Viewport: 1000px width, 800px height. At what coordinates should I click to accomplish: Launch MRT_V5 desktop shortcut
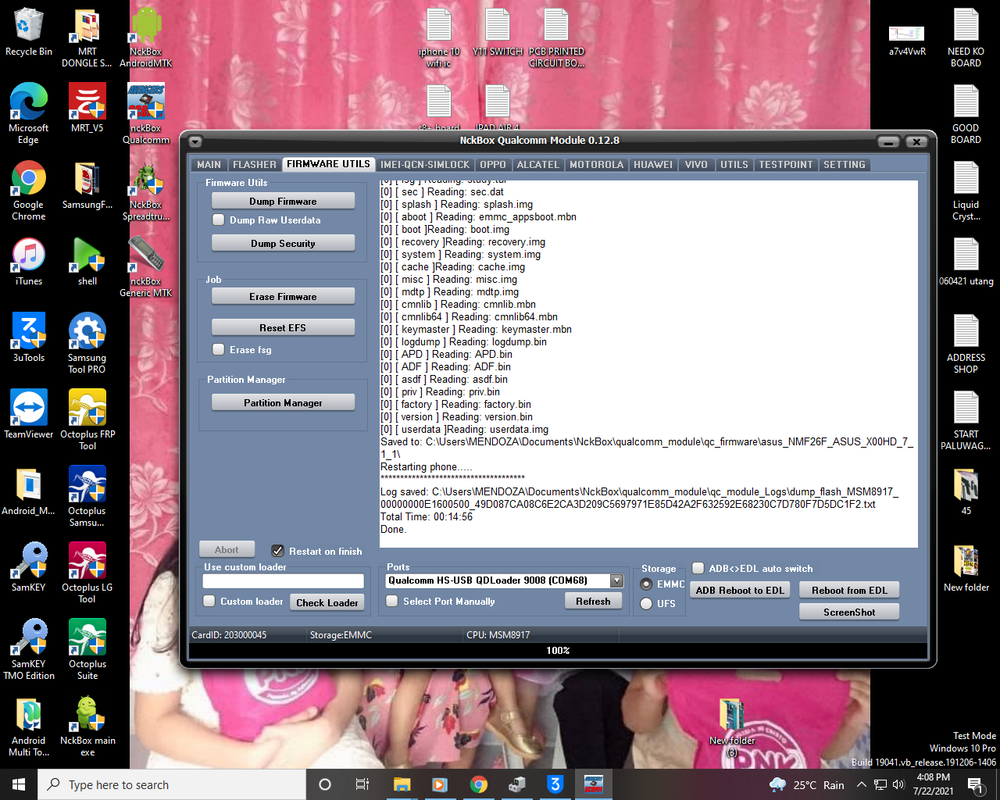pos(87,108)
